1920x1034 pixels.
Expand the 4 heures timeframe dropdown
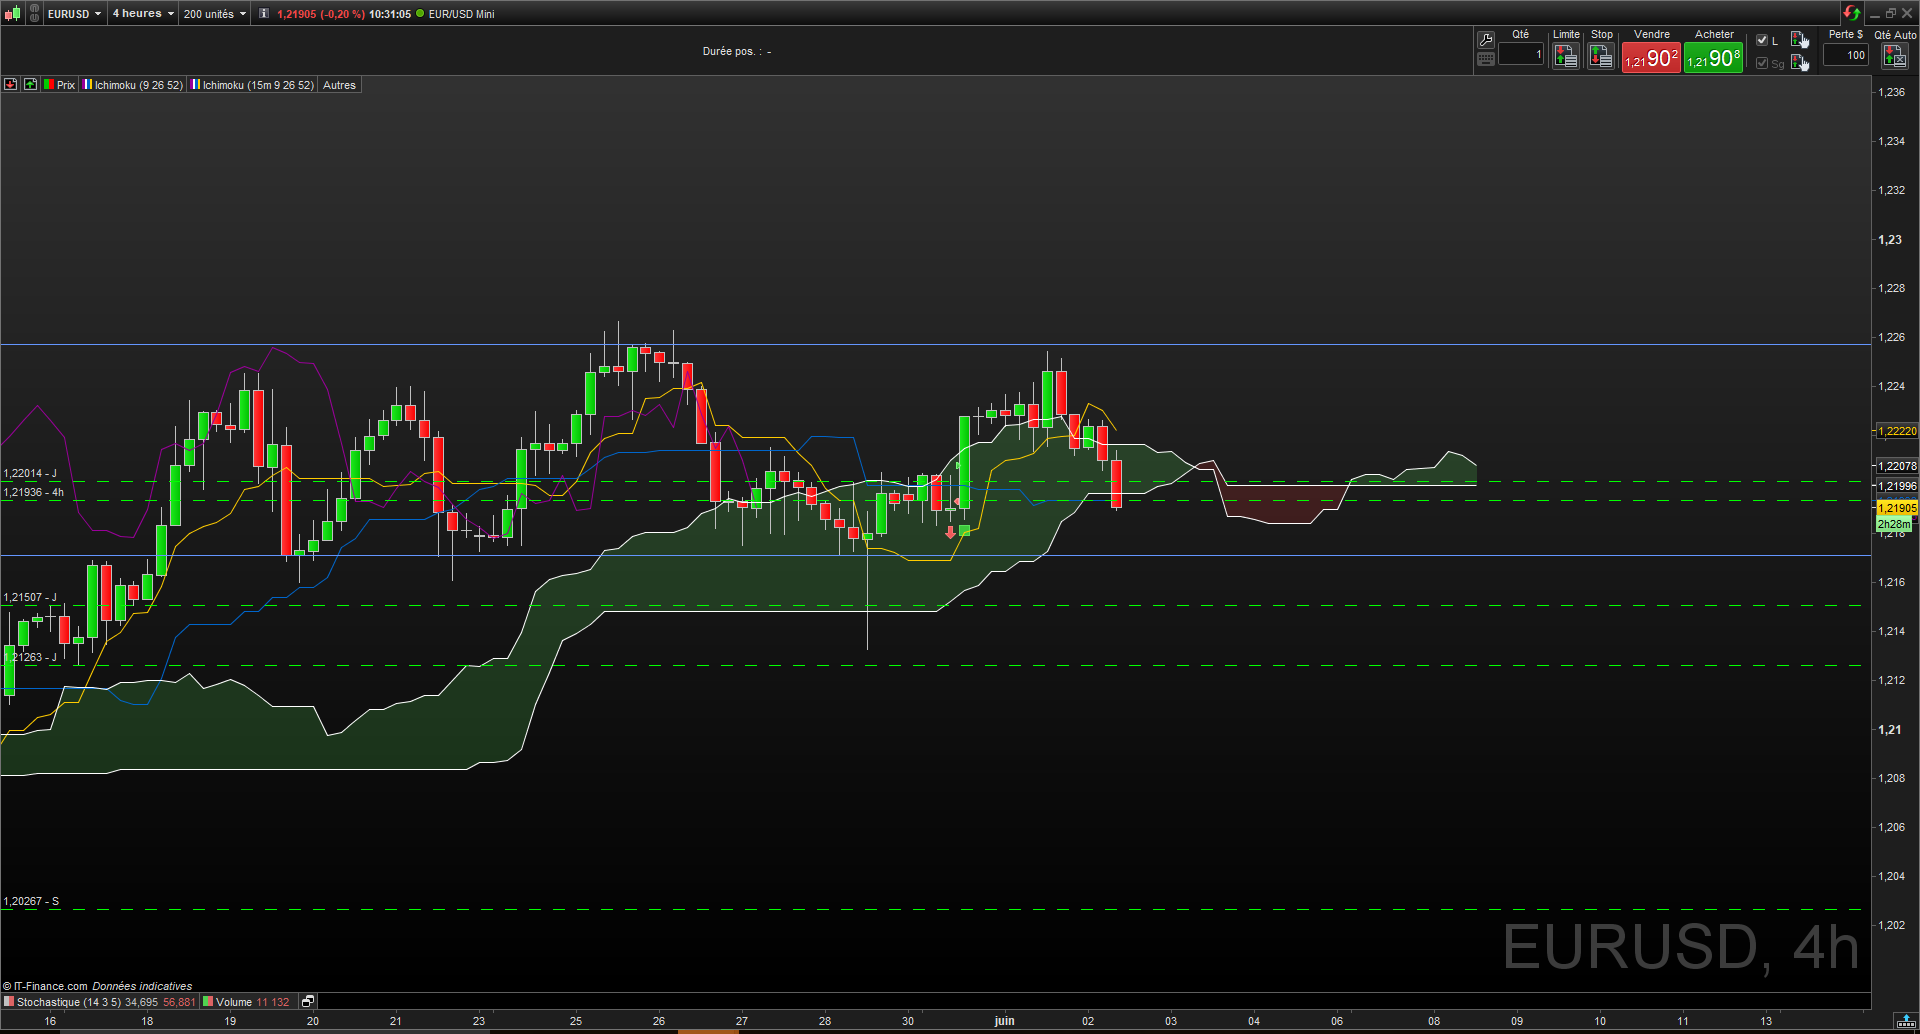click(143, 14)
